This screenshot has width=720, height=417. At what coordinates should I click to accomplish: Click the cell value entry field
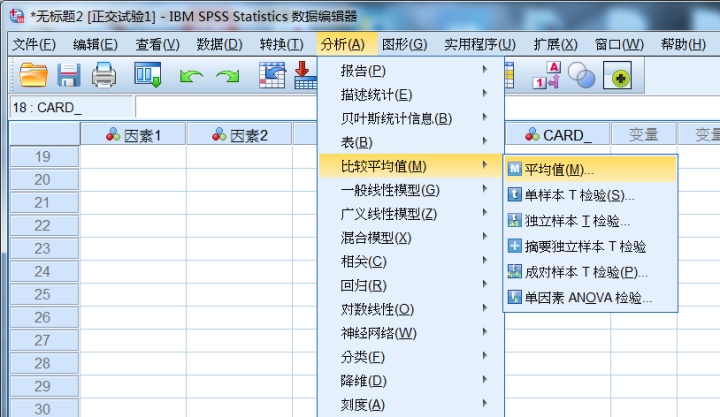click(226, 107)
